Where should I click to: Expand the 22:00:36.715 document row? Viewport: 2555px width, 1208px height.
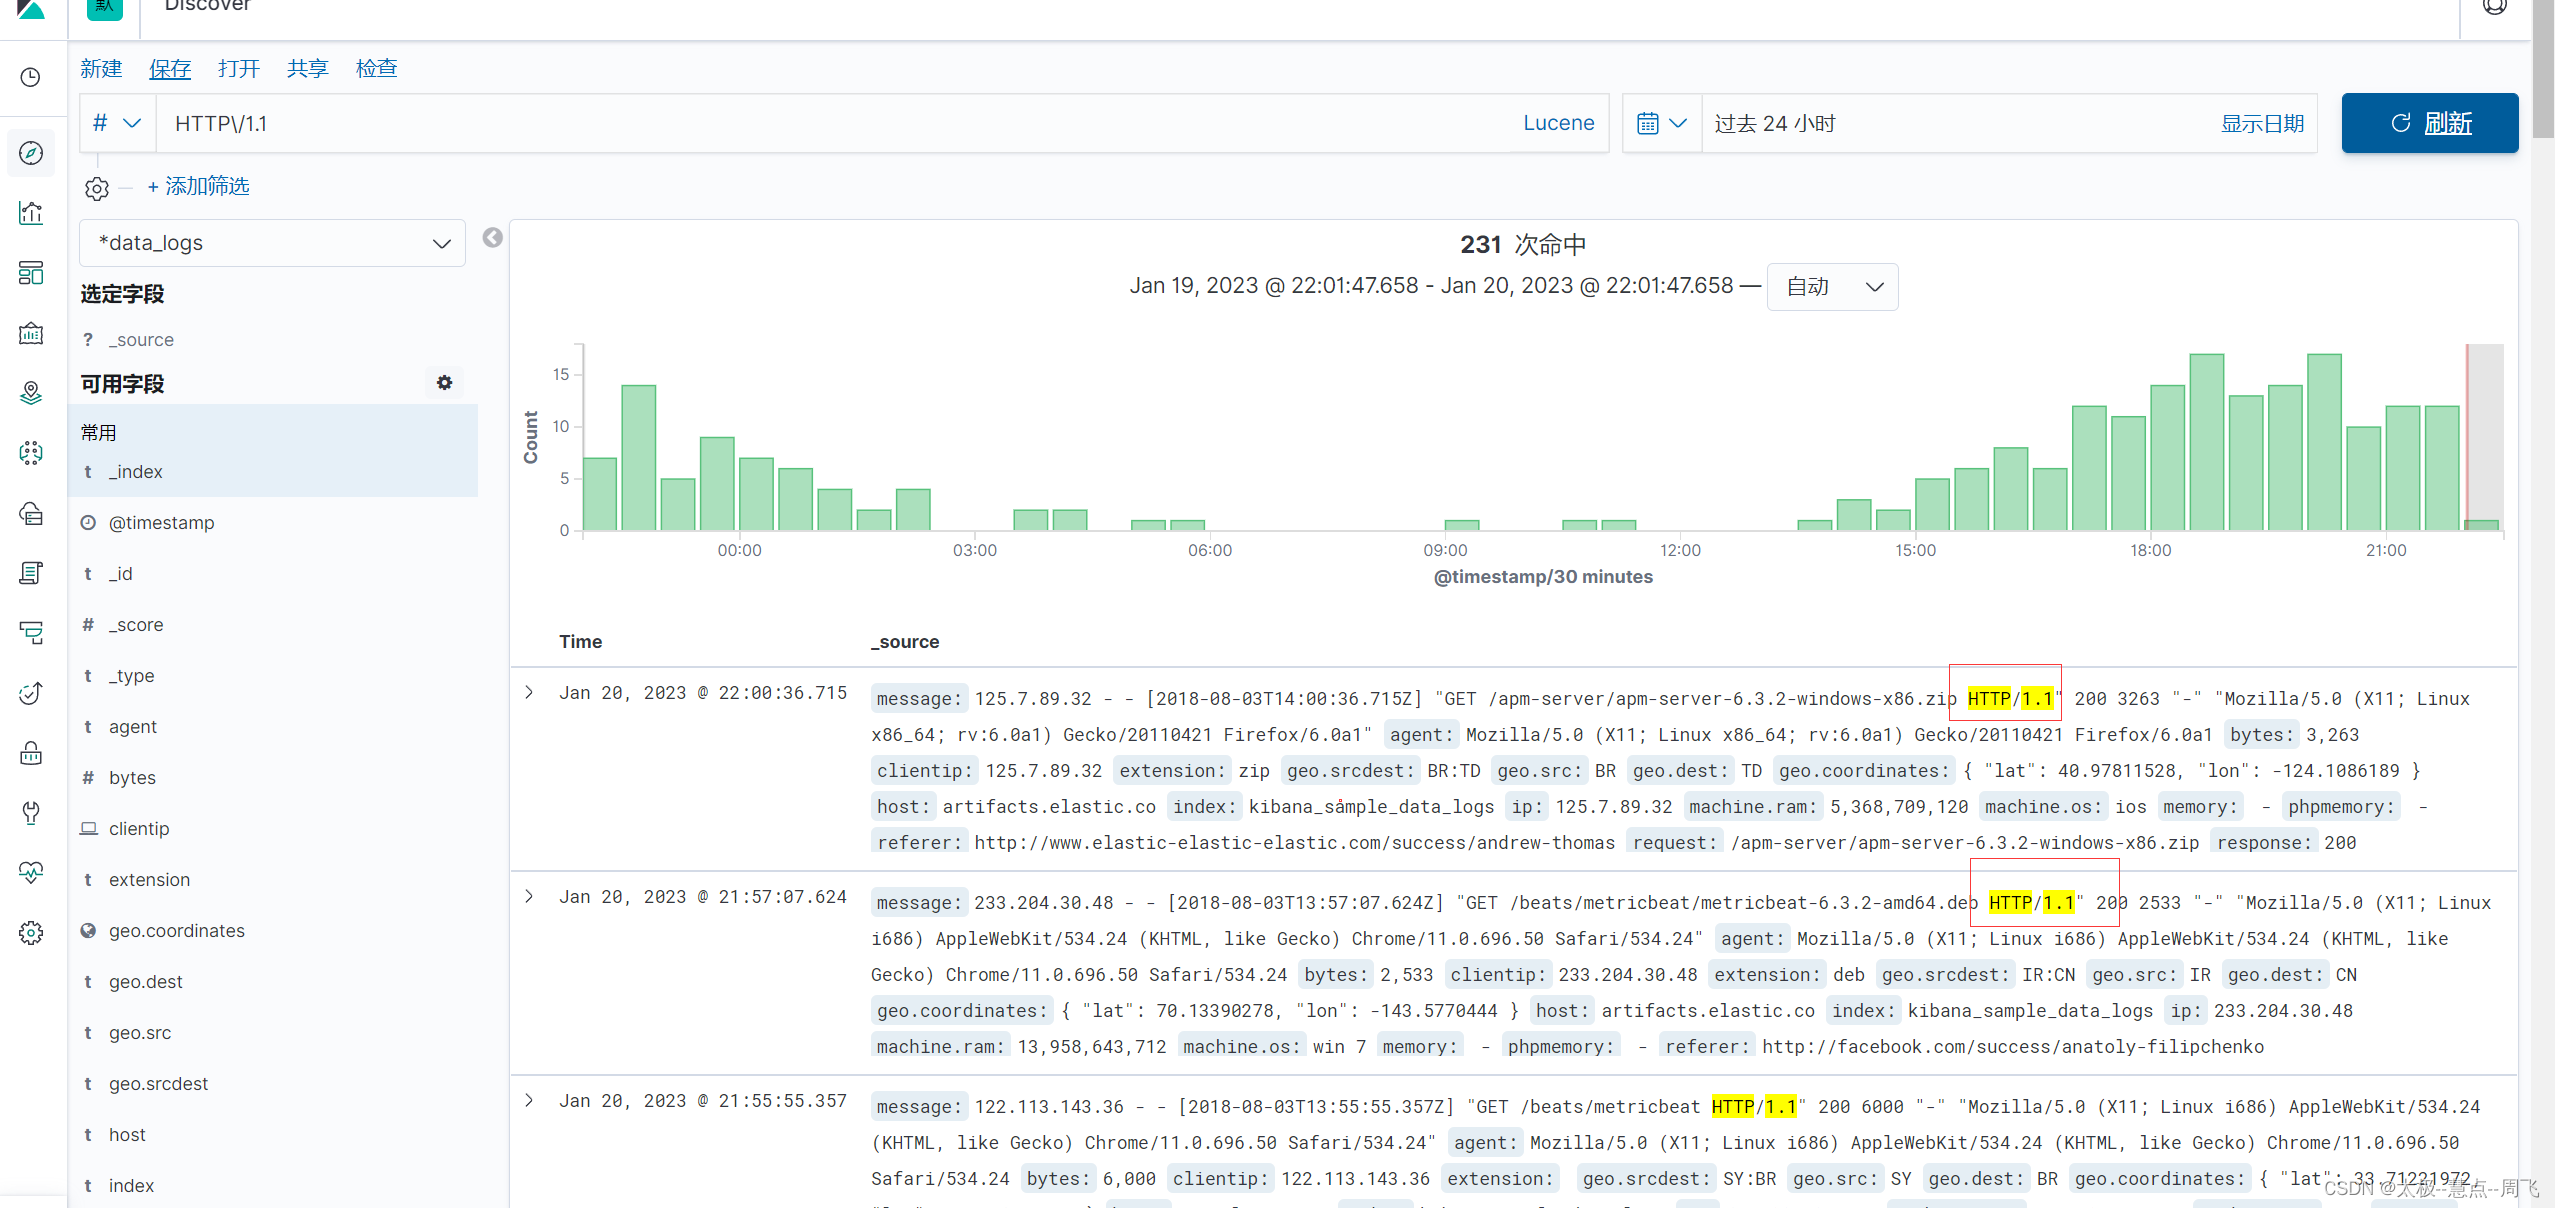(529, 692)
